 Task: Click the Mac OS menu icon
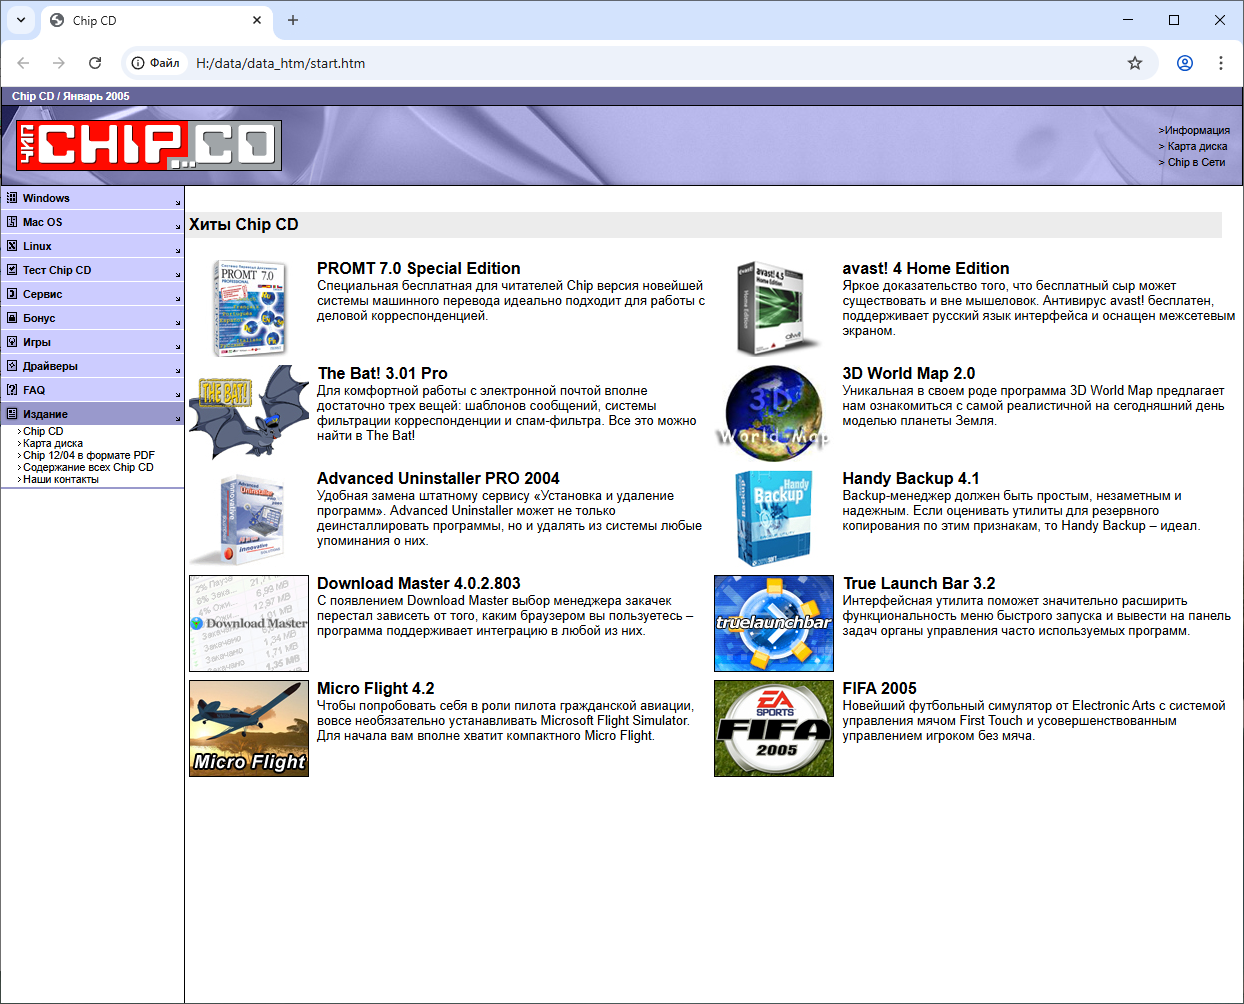(x=12, y=222)
